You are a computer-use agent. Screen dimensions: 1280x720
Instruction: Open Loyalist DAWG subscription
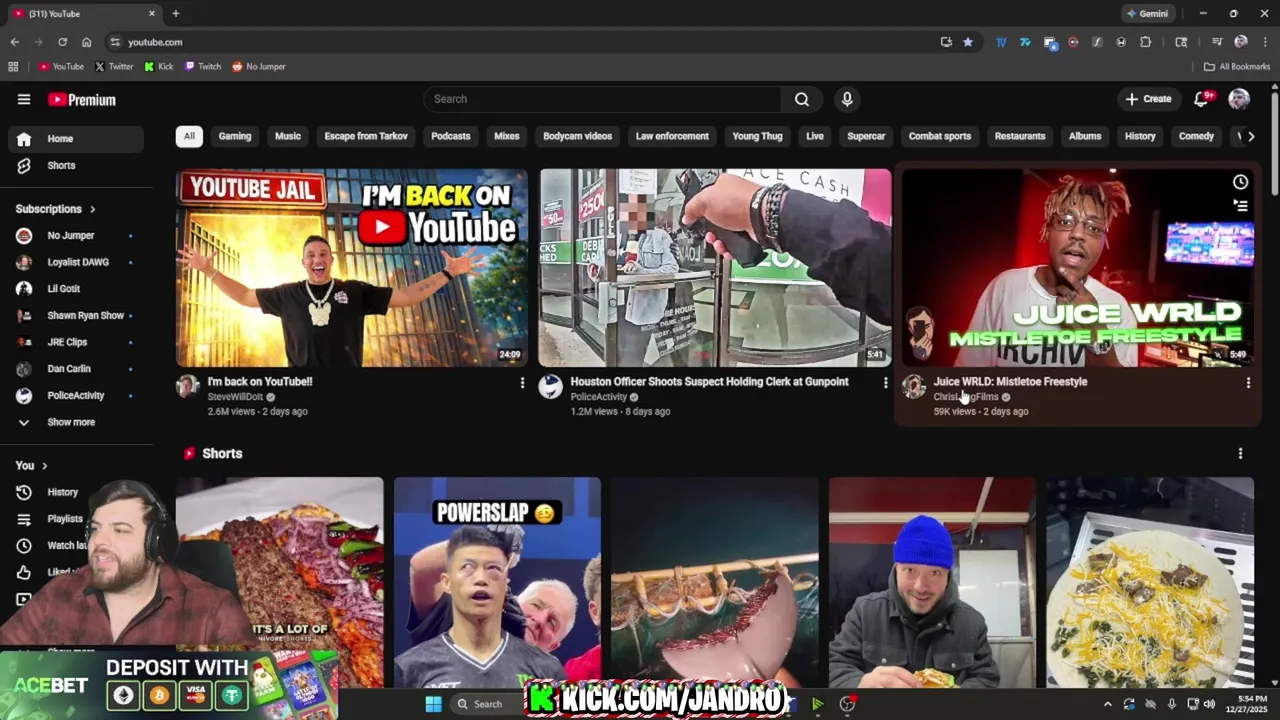click(75, 262)
